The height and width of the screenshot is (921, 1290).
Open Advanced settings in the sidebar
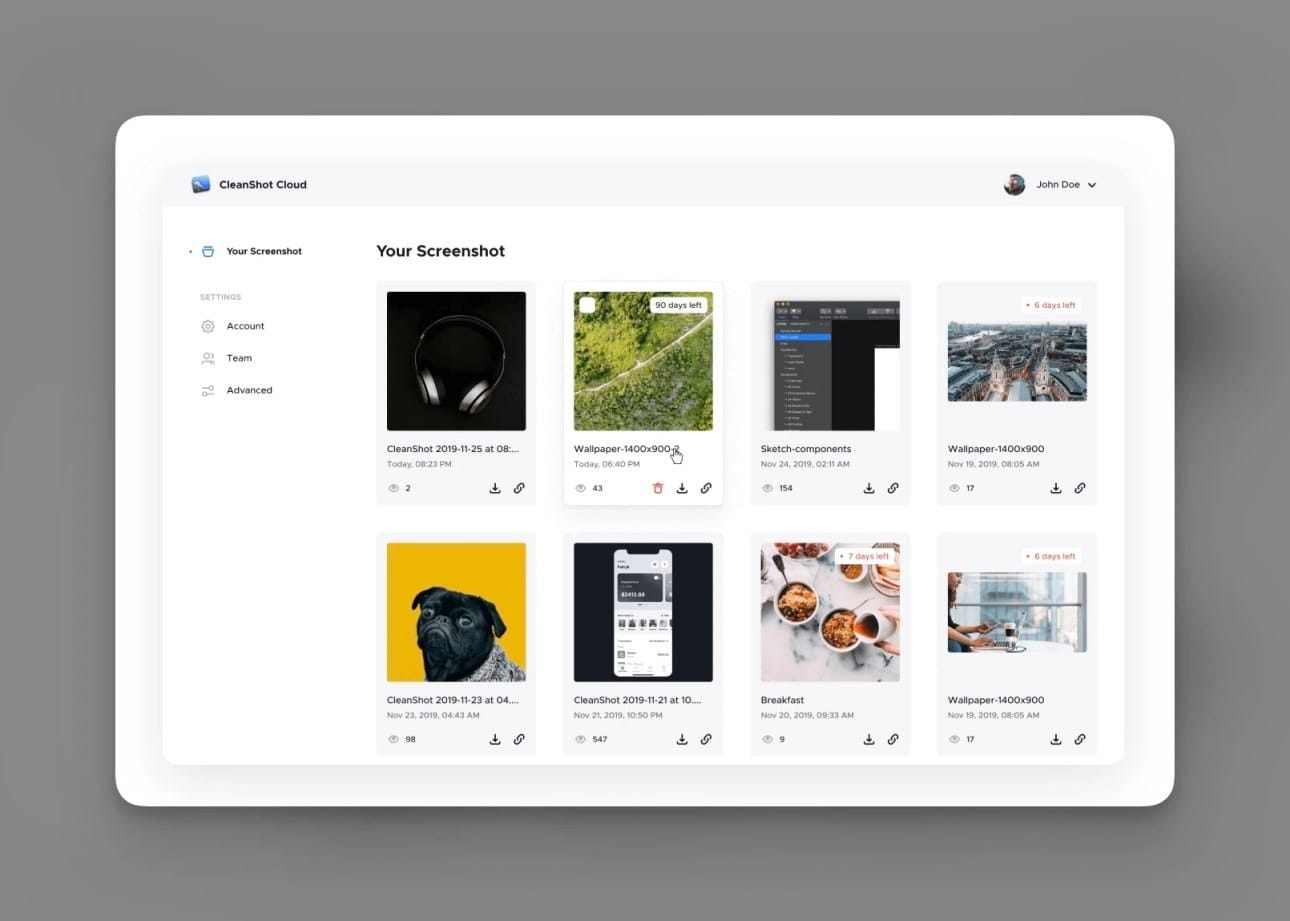tap(249, 390)
